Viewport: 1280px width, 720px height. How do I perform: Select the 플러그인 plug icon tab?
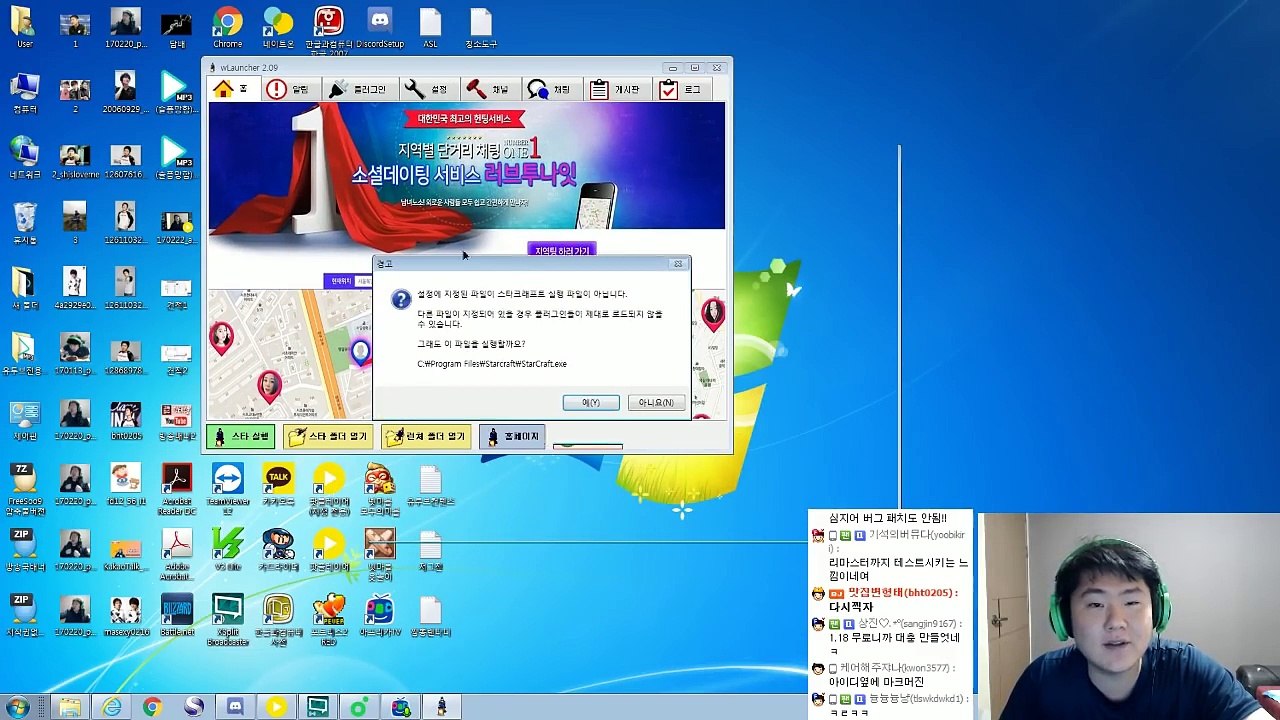[x=358, y=89]
